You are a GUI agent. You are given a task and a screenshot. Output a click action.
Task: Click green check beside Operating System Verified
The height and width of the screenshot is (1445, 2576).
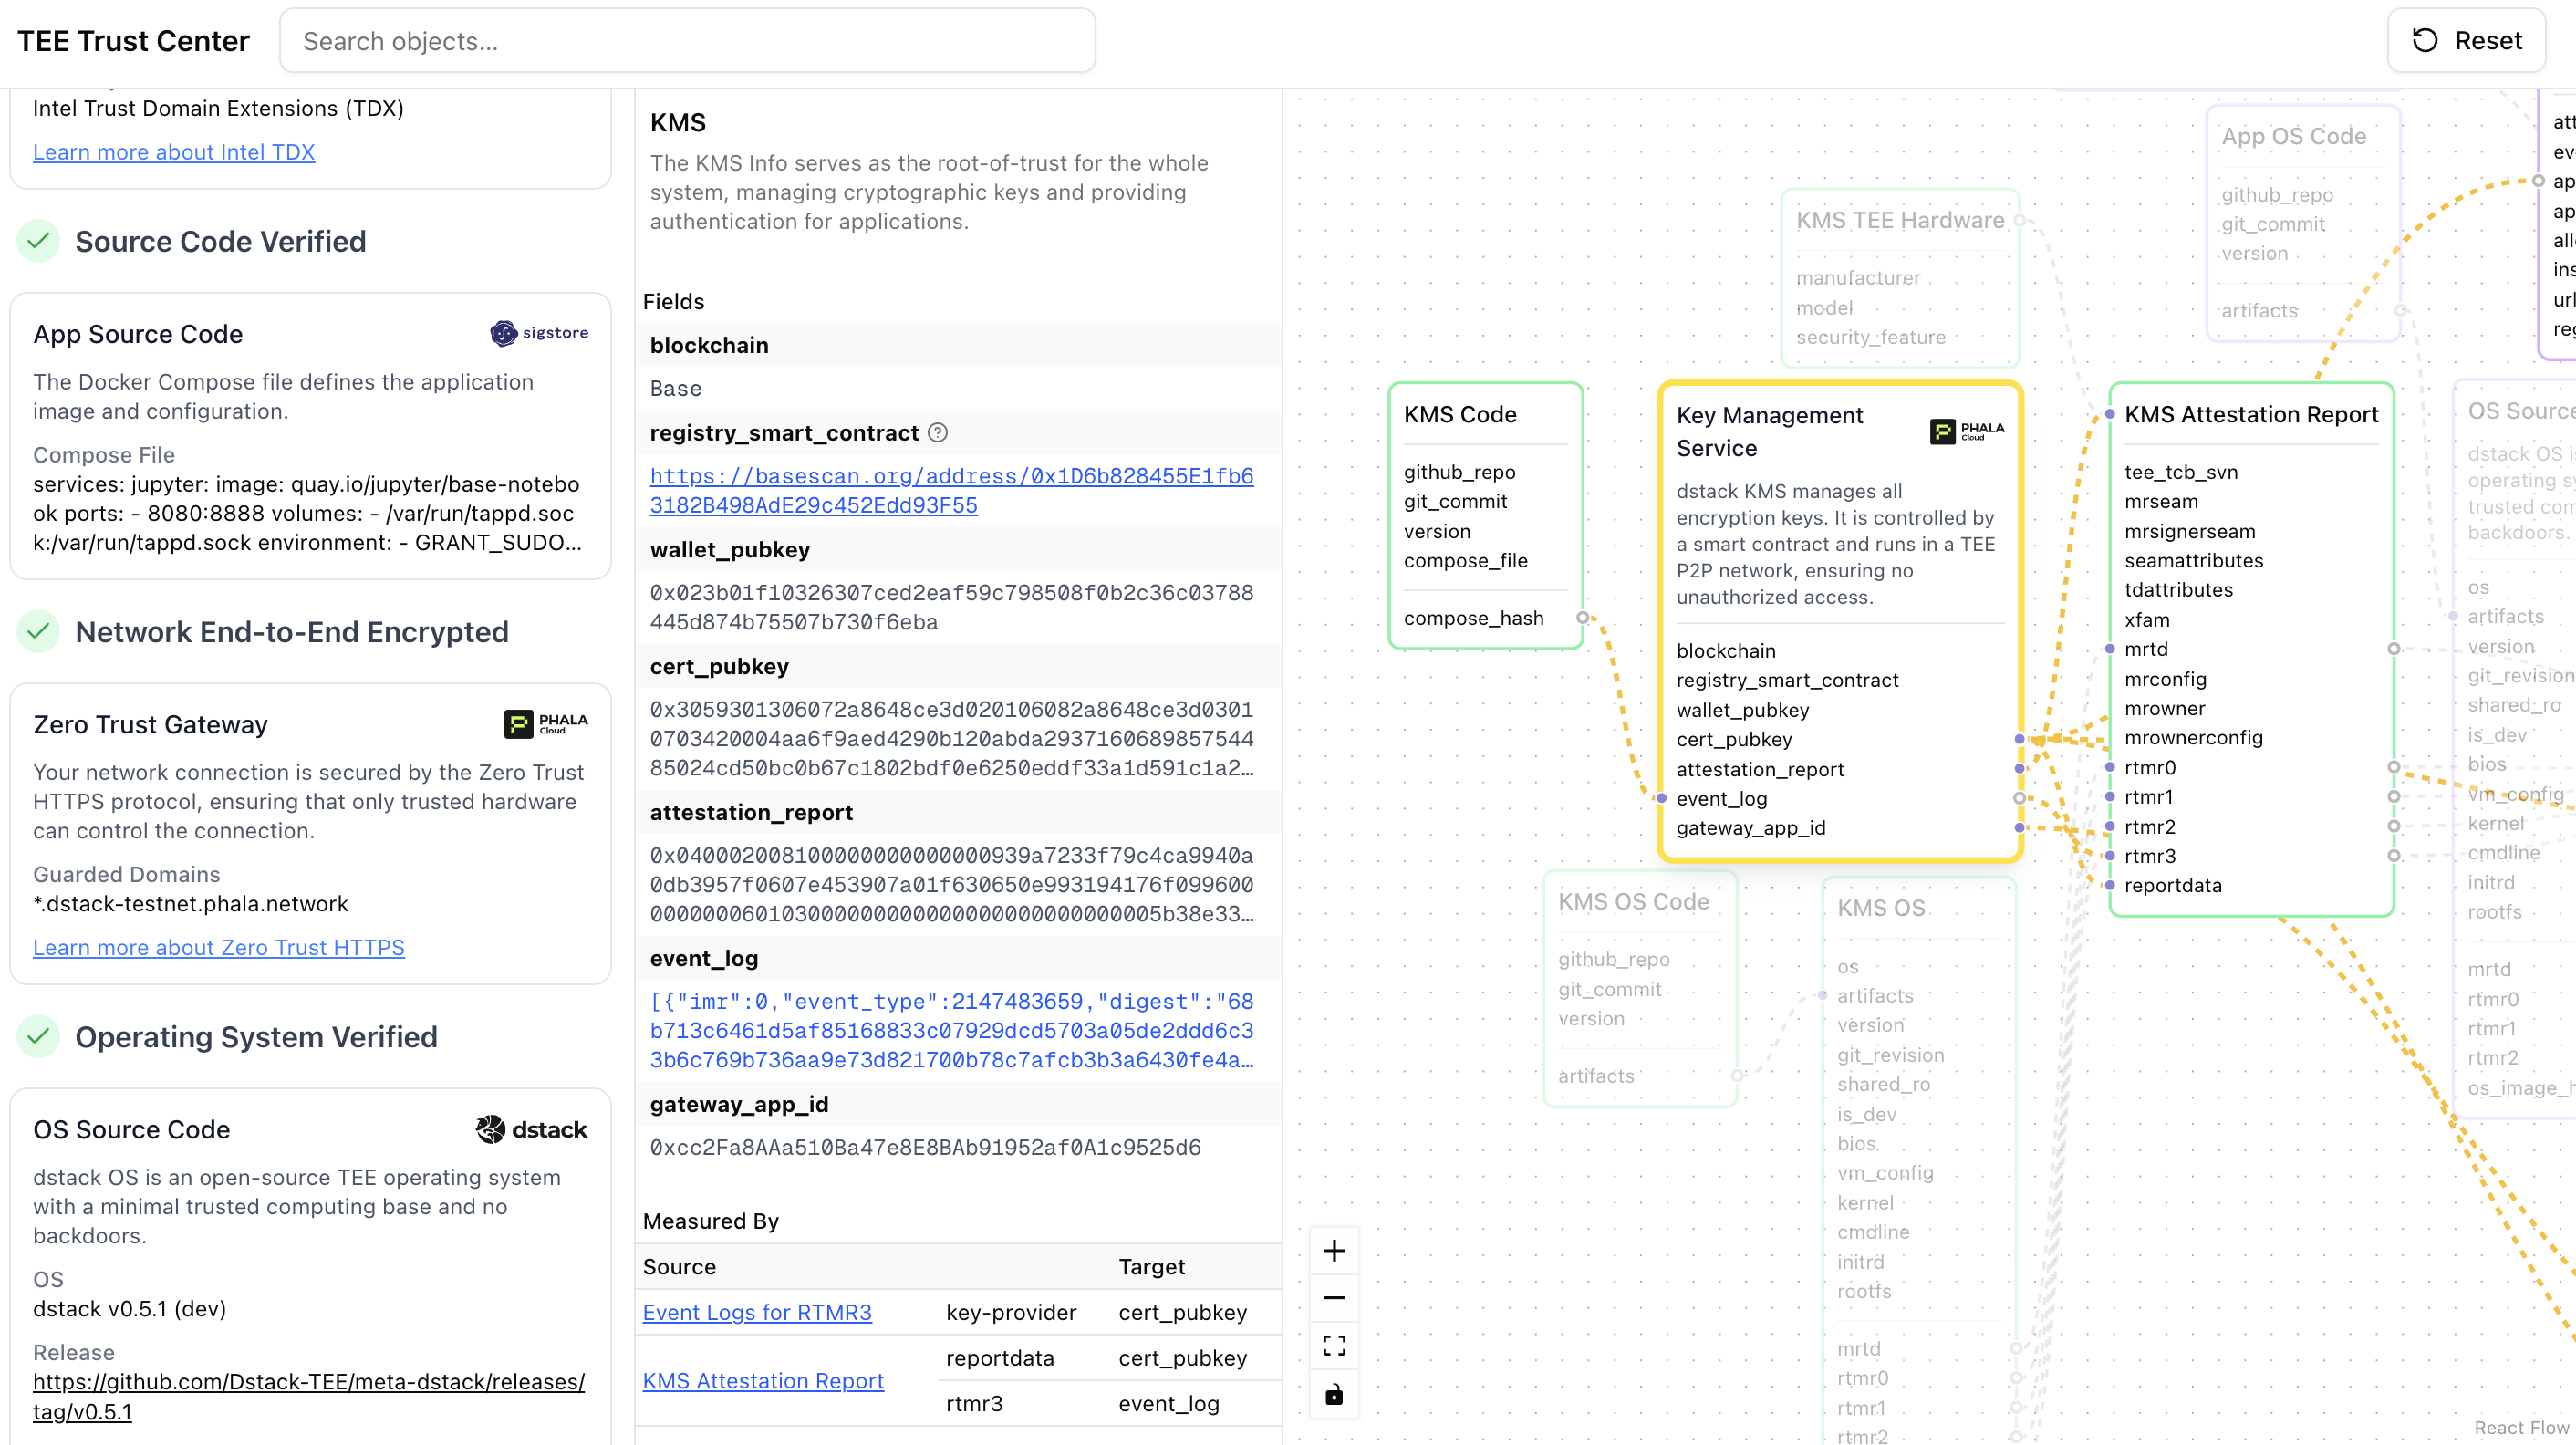tap(38, 1036)
